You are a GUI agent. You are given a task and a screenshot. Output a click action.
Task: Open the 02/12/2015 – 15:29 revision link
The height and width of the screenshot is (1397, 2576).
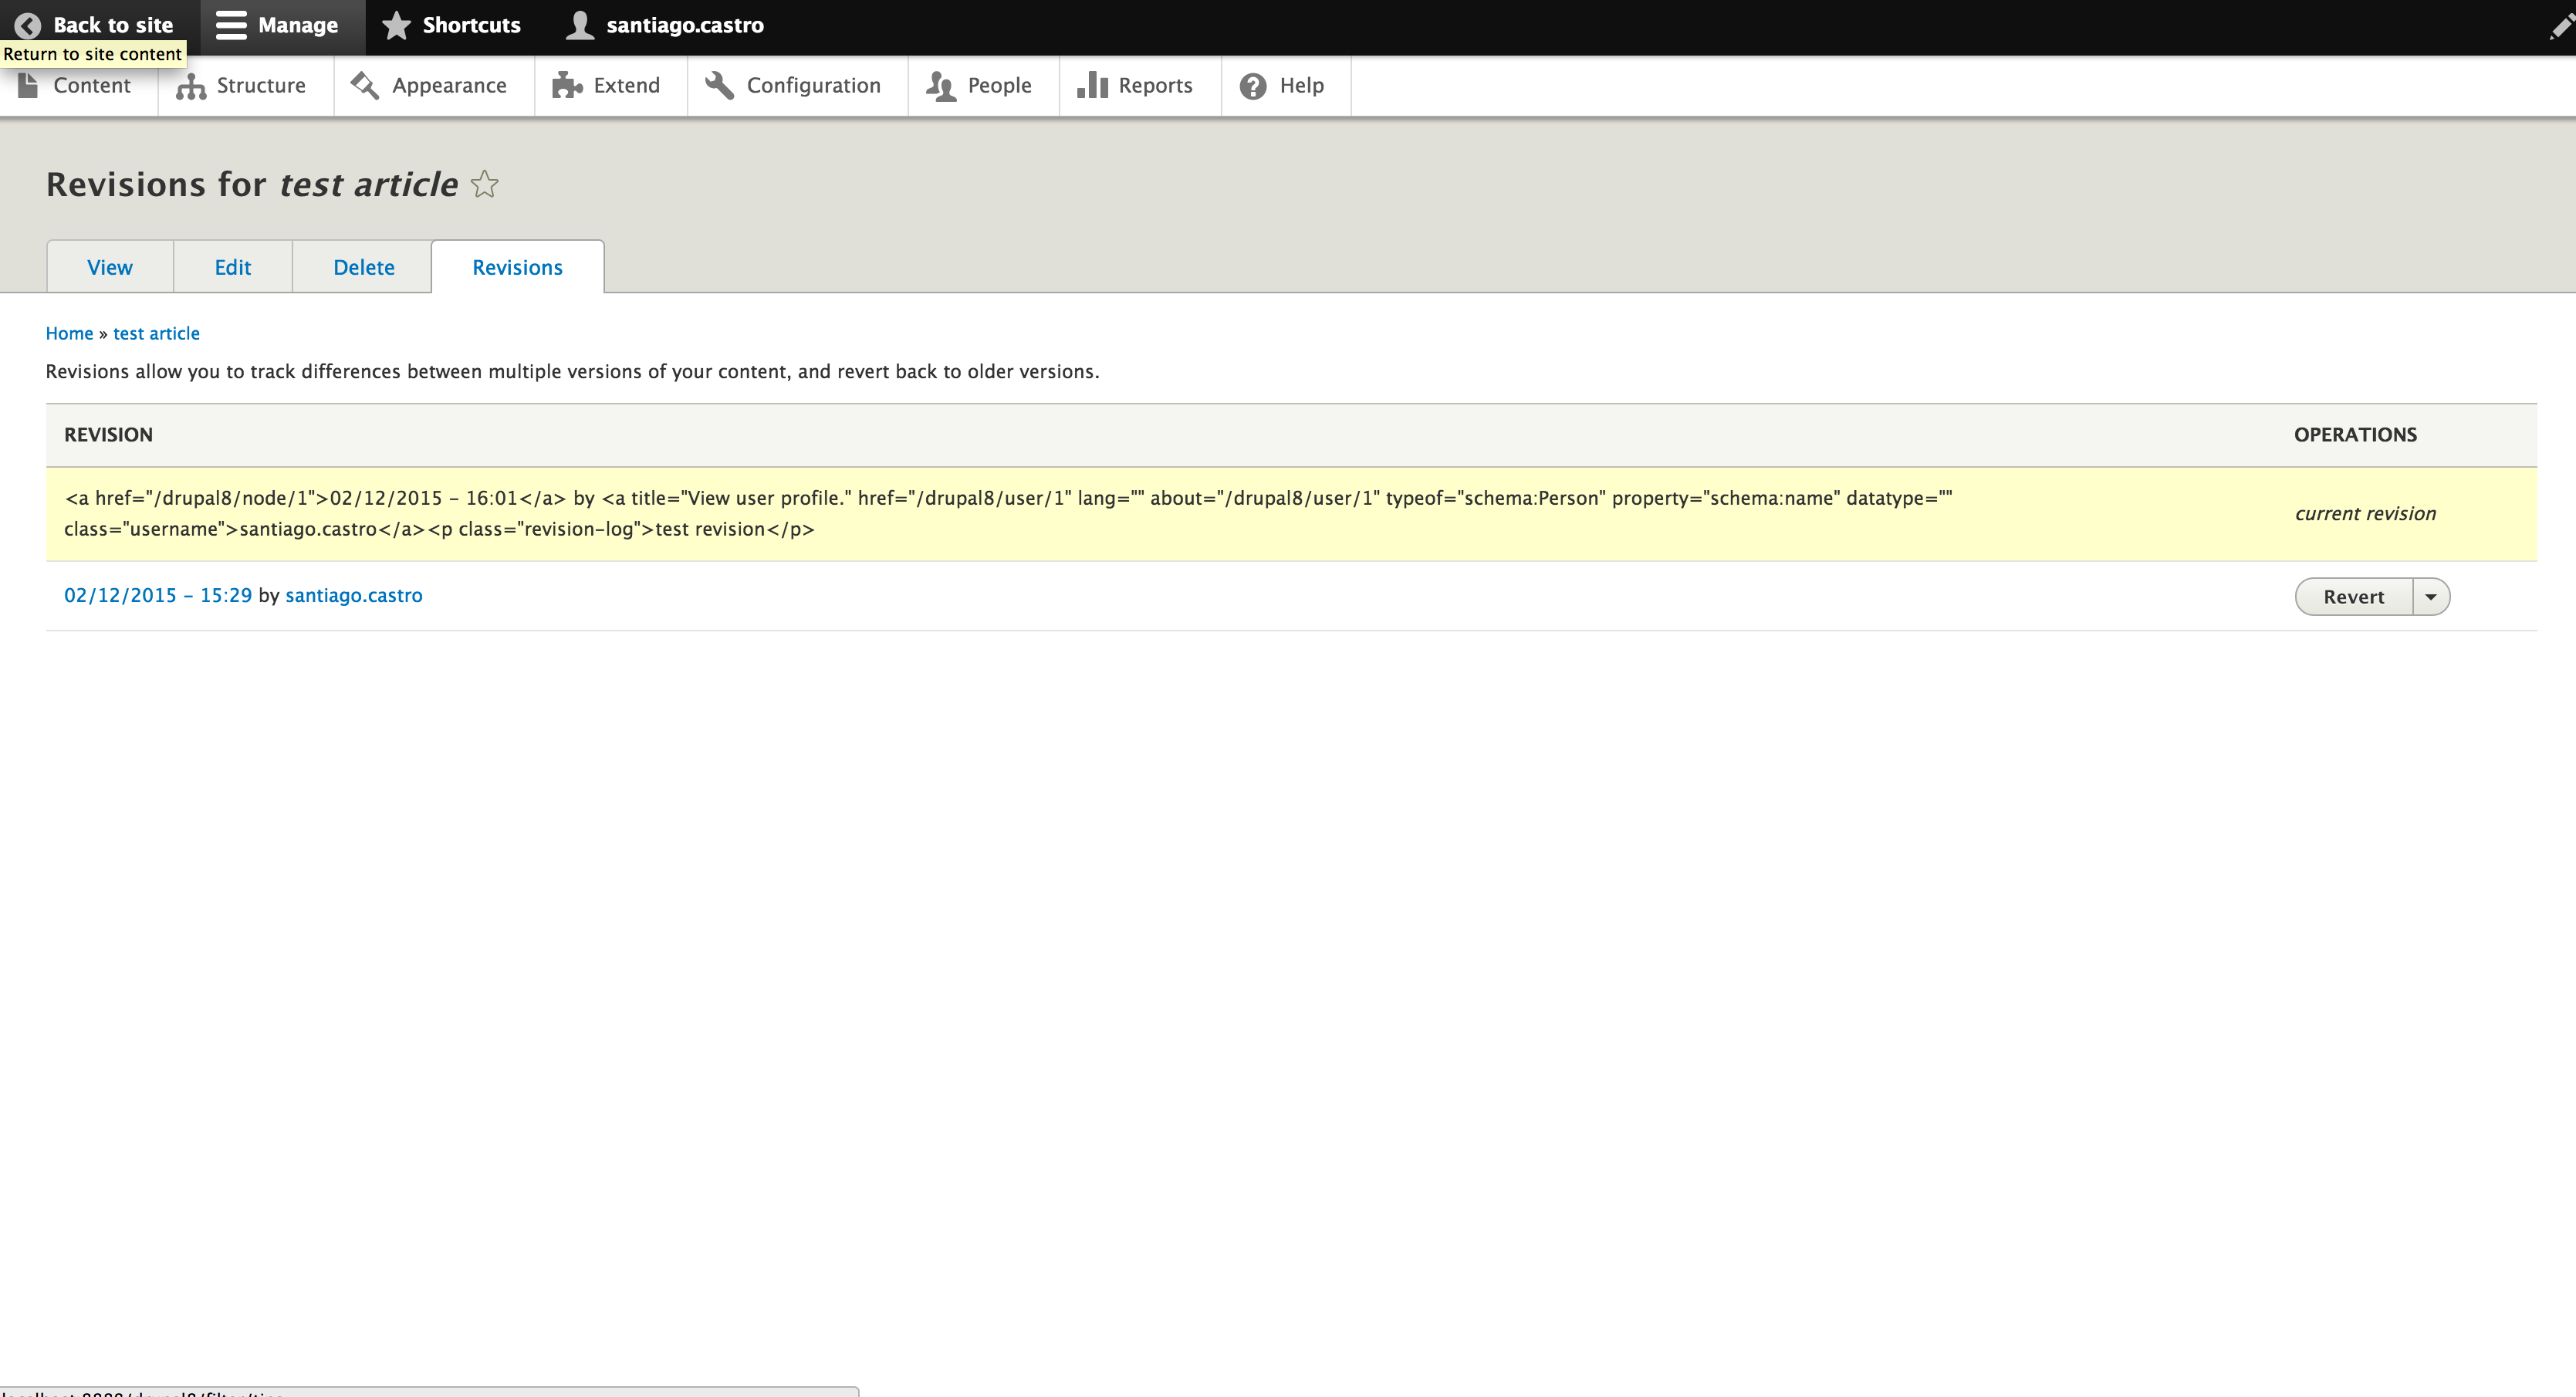(x=157, y=594)
